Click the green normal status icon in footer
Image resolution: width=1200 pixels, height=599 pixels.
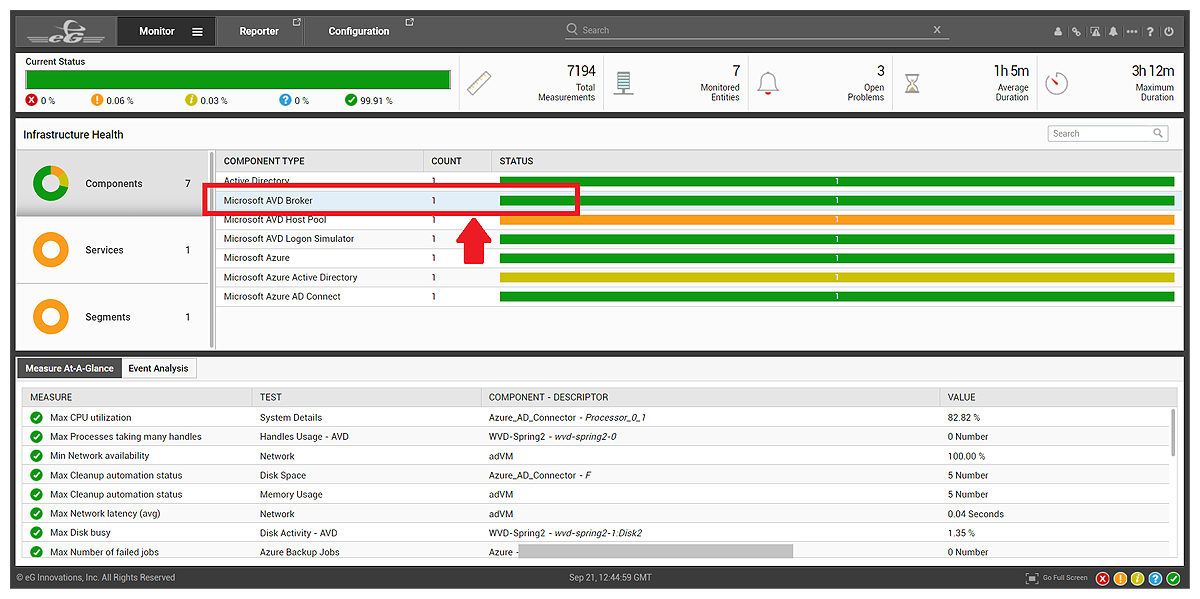1173,578
